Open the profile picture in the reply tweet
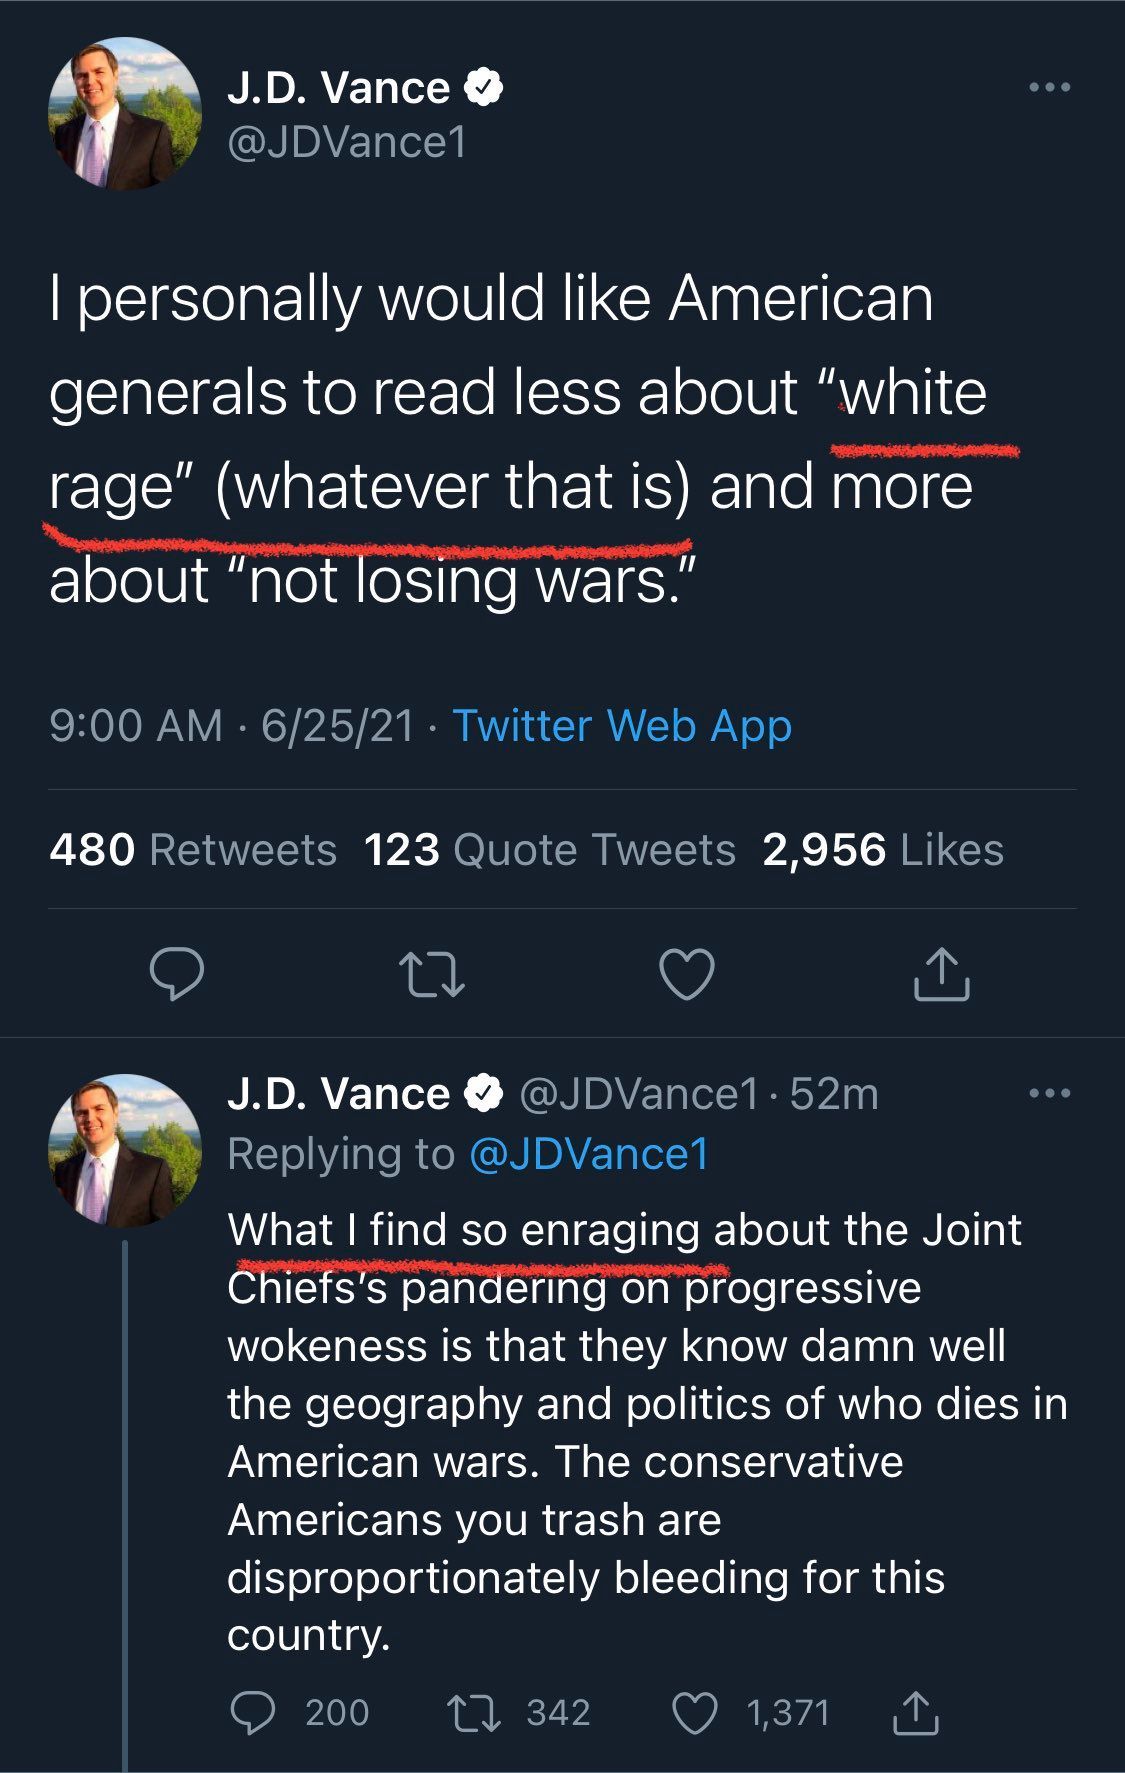Viewport: 1125px width, 1773px height. [x=125, y=1150]
